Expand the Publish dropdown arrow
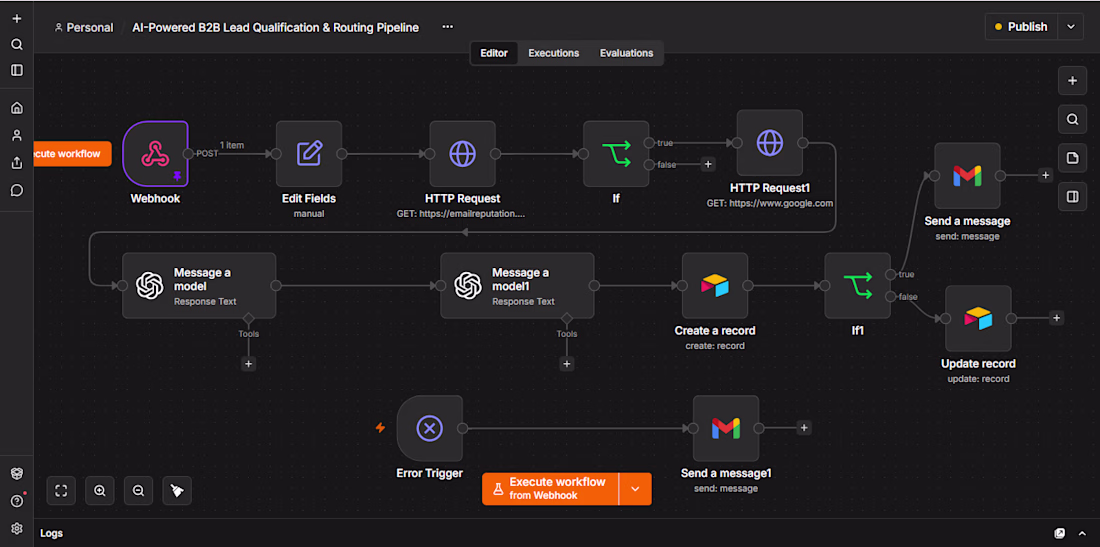 click(1071, 27)
